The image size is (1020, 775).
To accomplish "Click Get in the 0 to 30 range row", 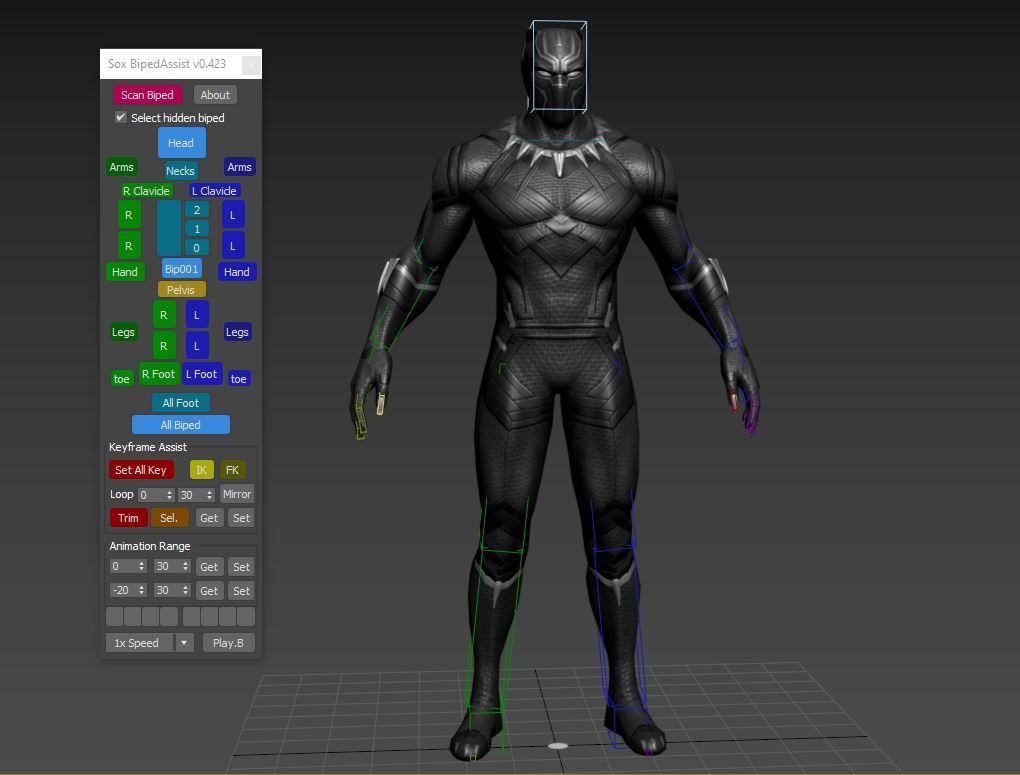I will (x=209, y=567).
